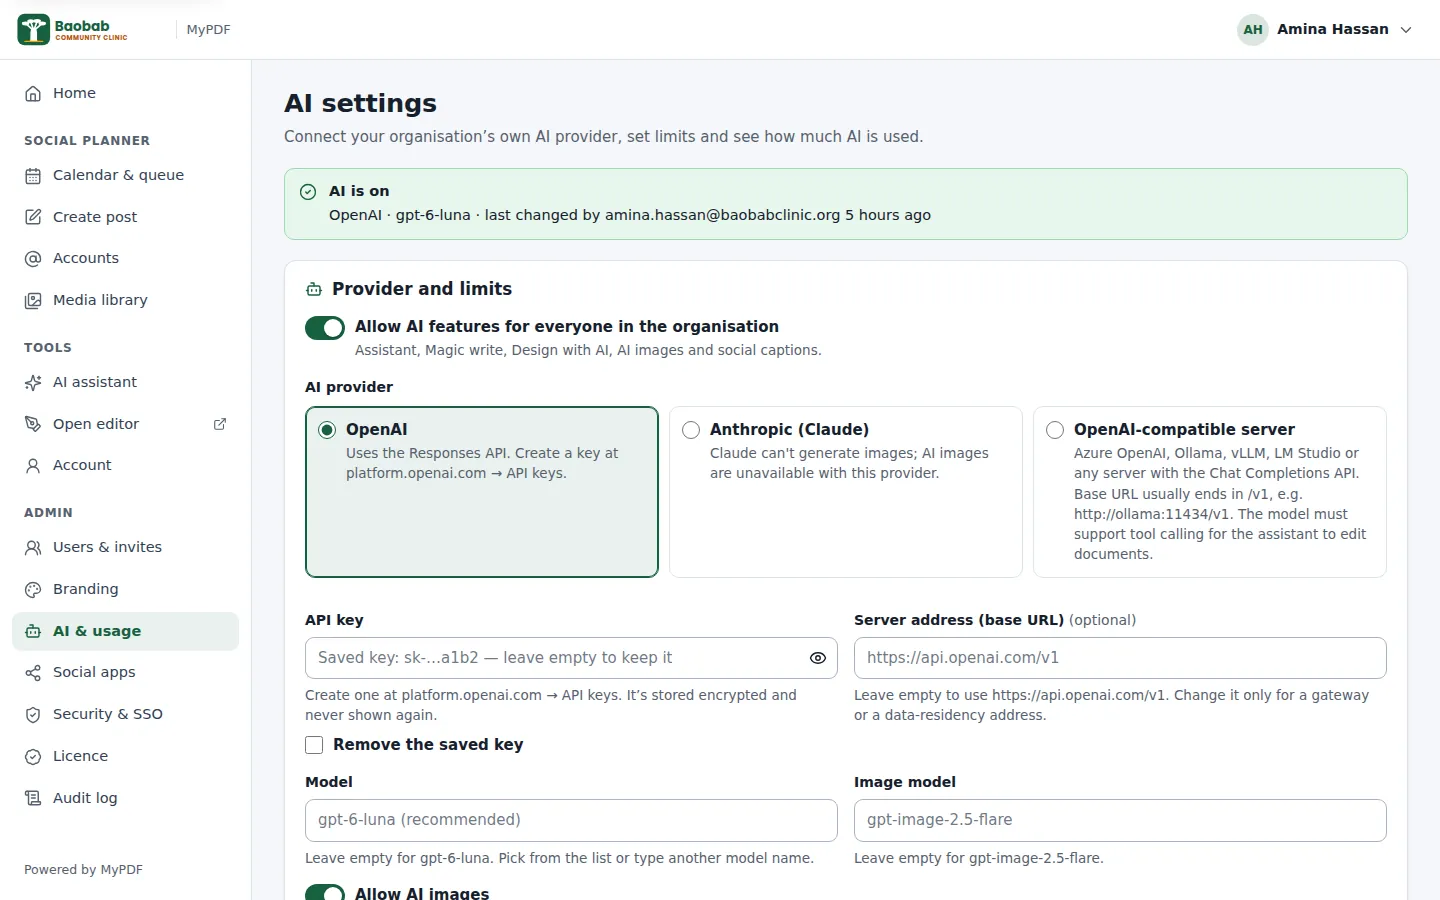Click the Create post pencil icon
This screenshot has width=1440, height=900.
click(33, 217)
